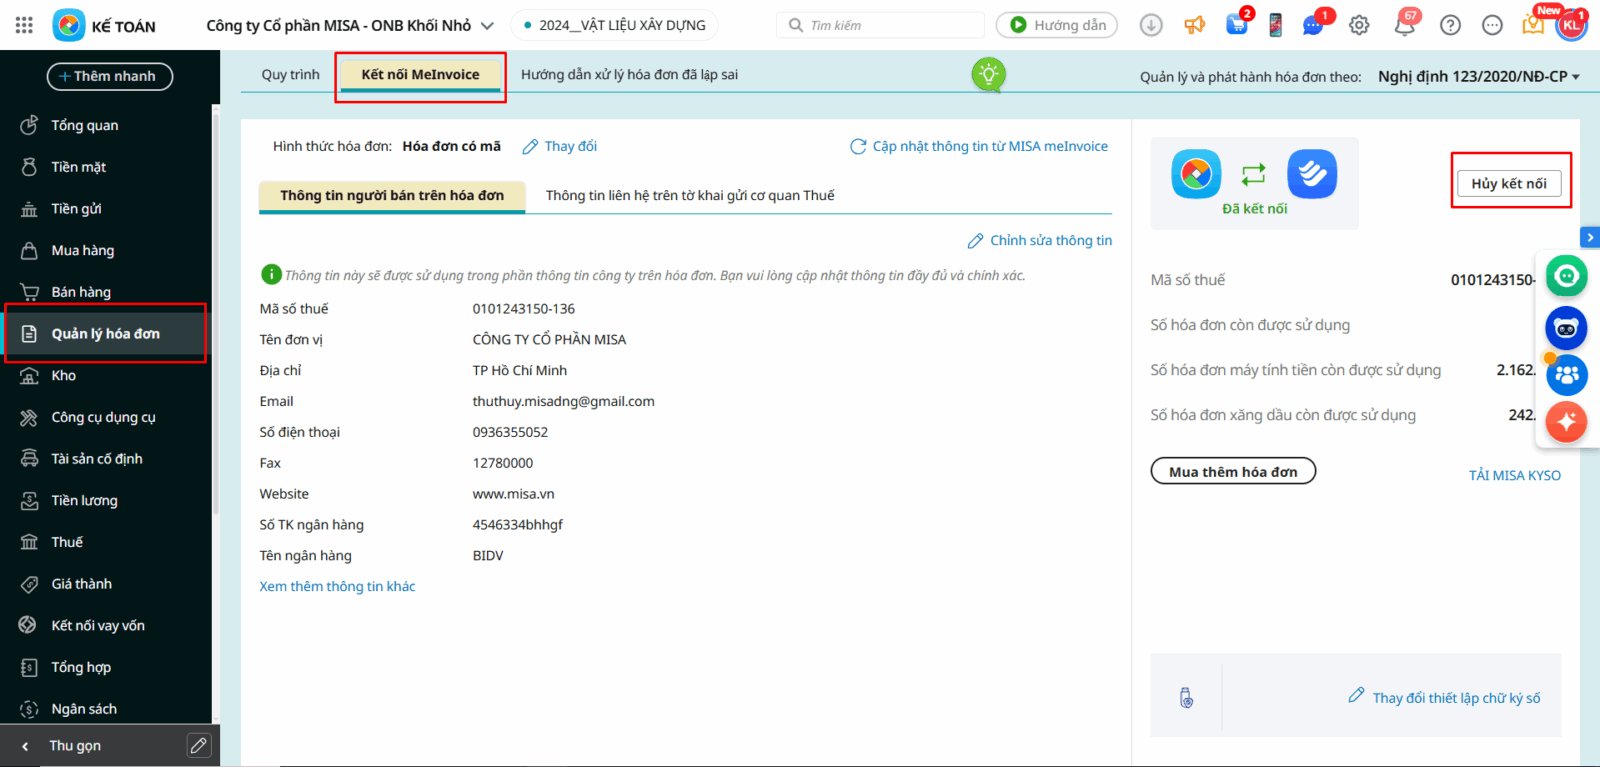Open Tiền lương in sidebar
The image size is (1600, 767).
click(x=105, y=500)
